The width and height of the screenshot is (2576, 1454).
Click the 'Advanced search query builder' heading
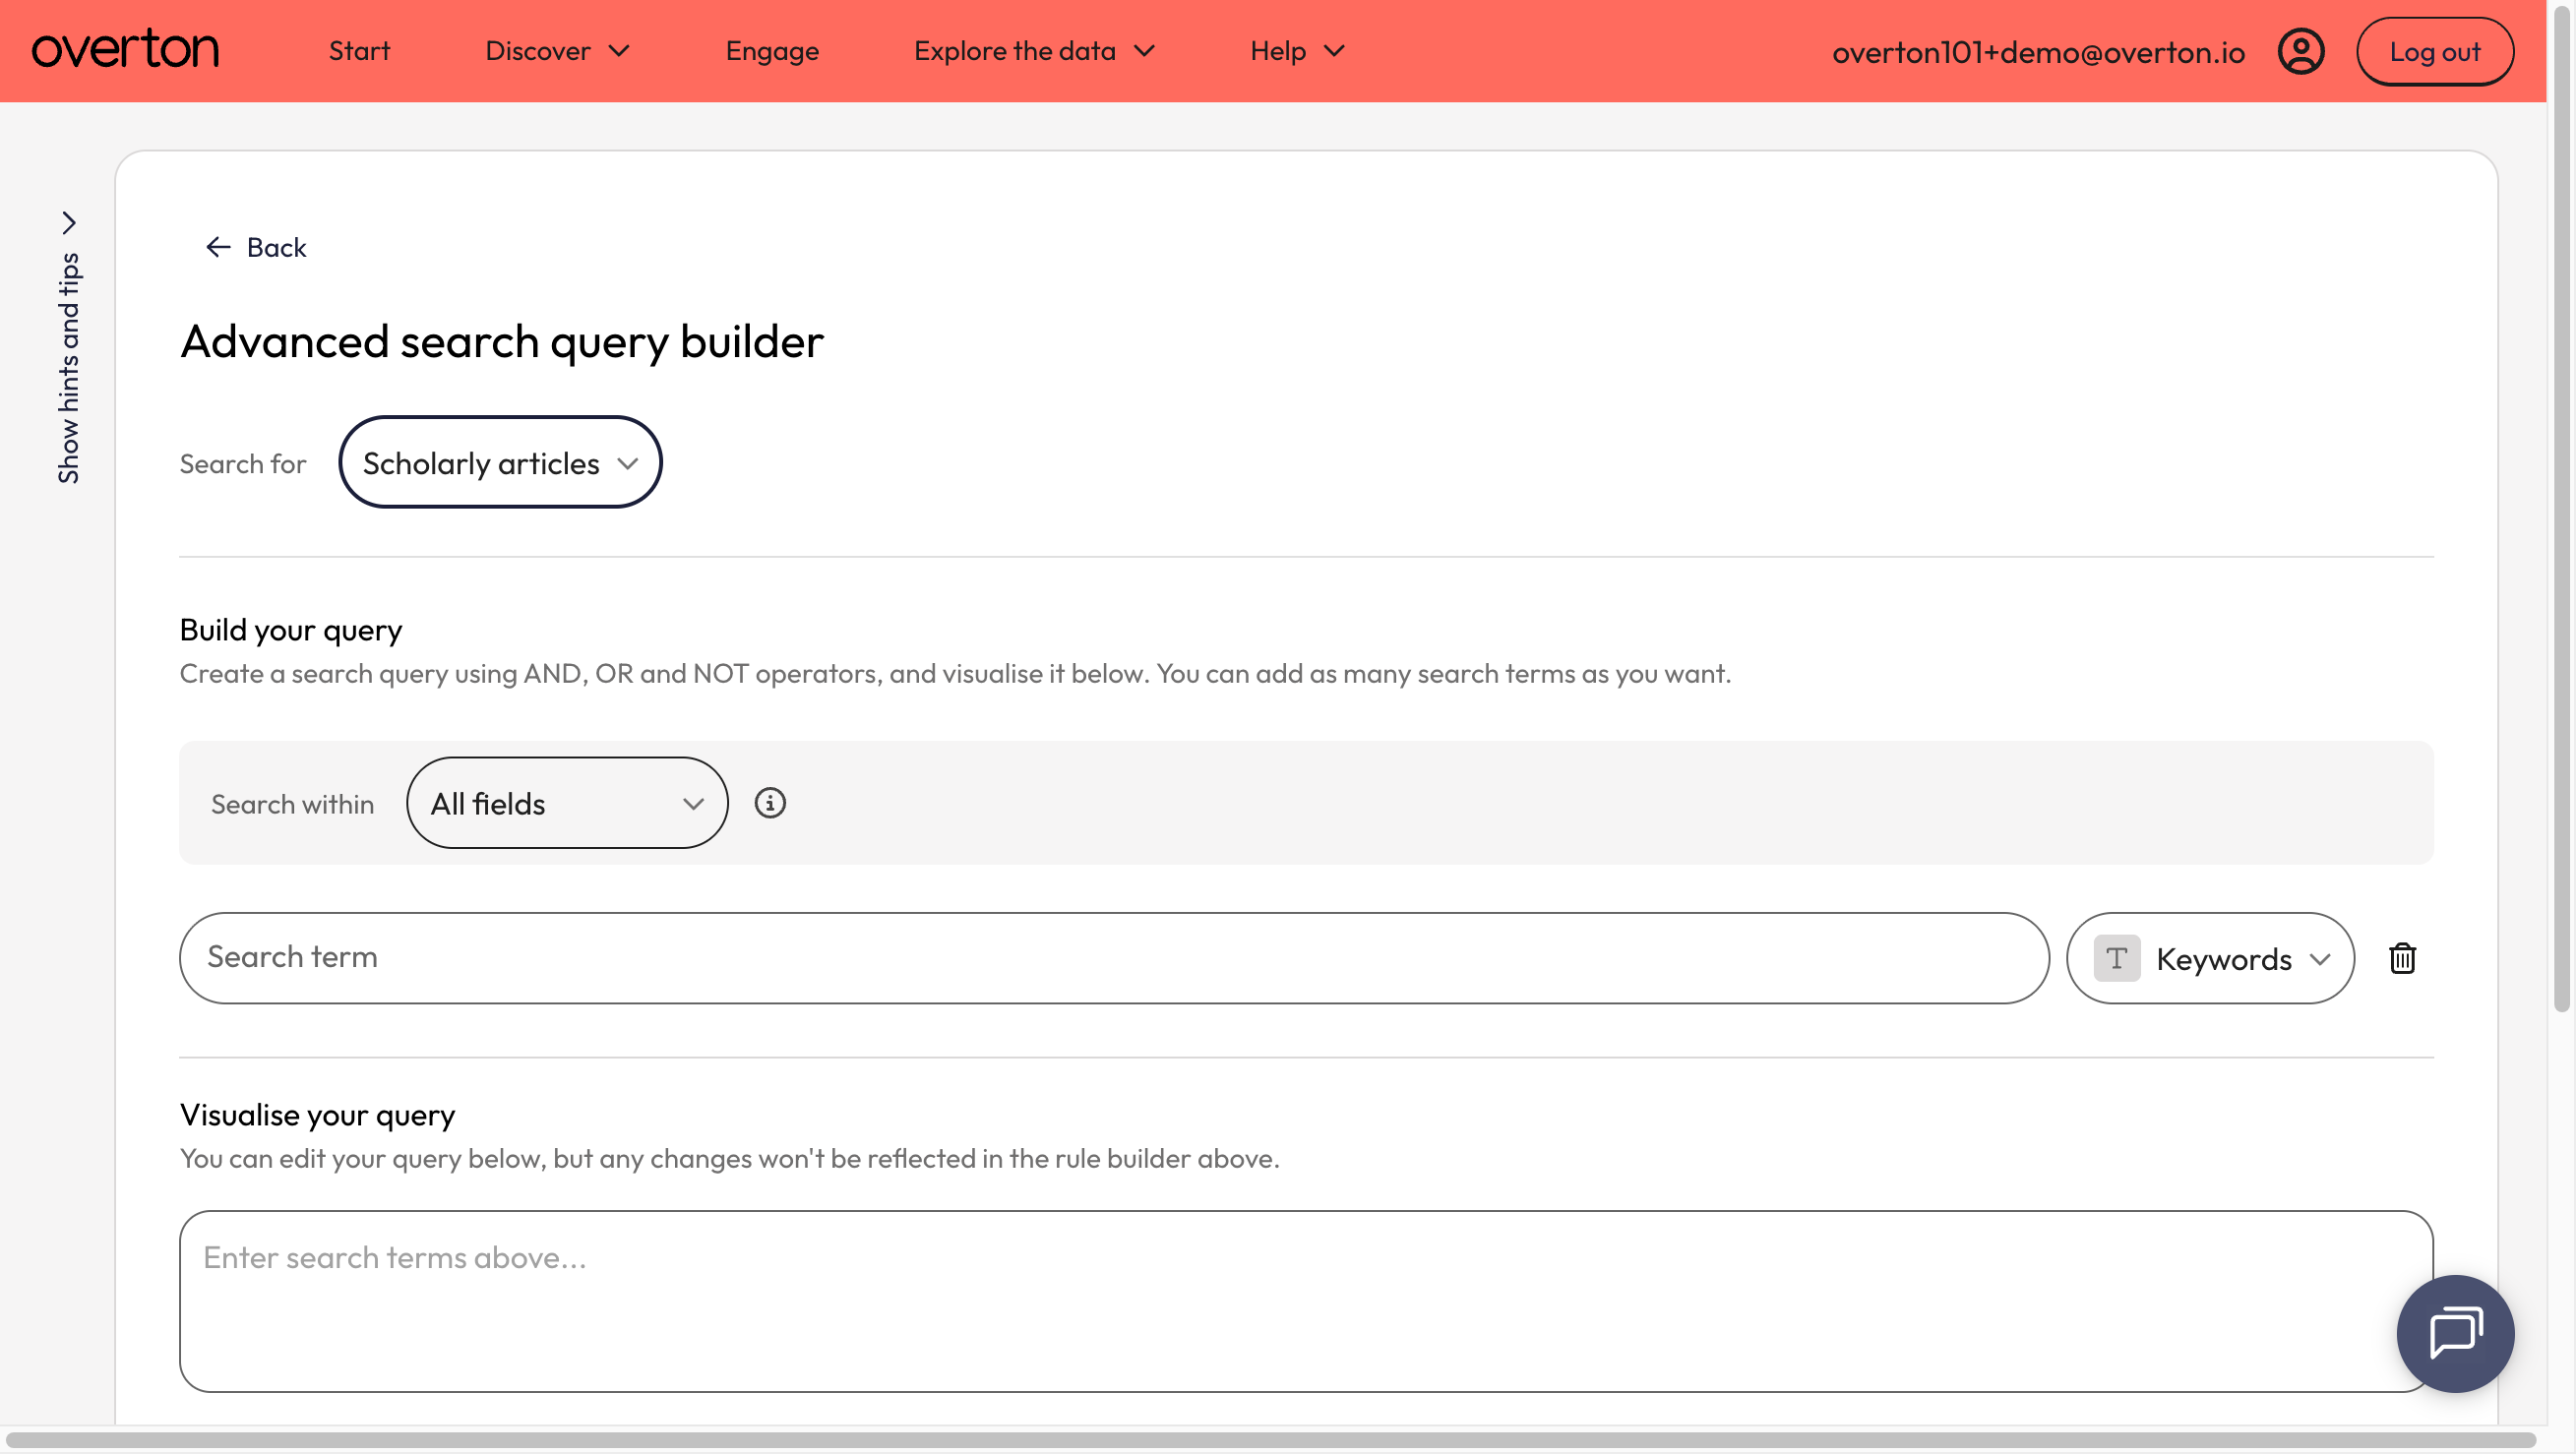click(x=501, y=342)
